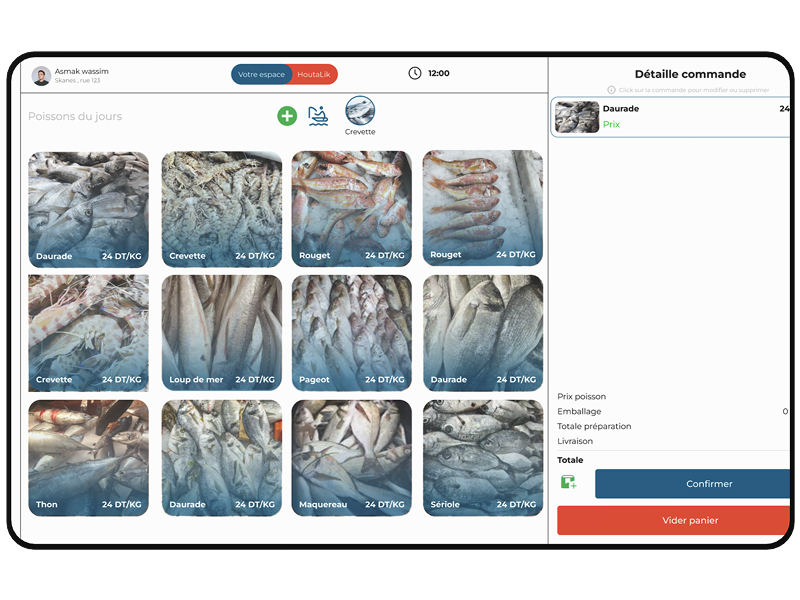This screenshot has height=600, width=800.
Task: Click the green plus add-fish icon
Action: click(x=287, y=116)
